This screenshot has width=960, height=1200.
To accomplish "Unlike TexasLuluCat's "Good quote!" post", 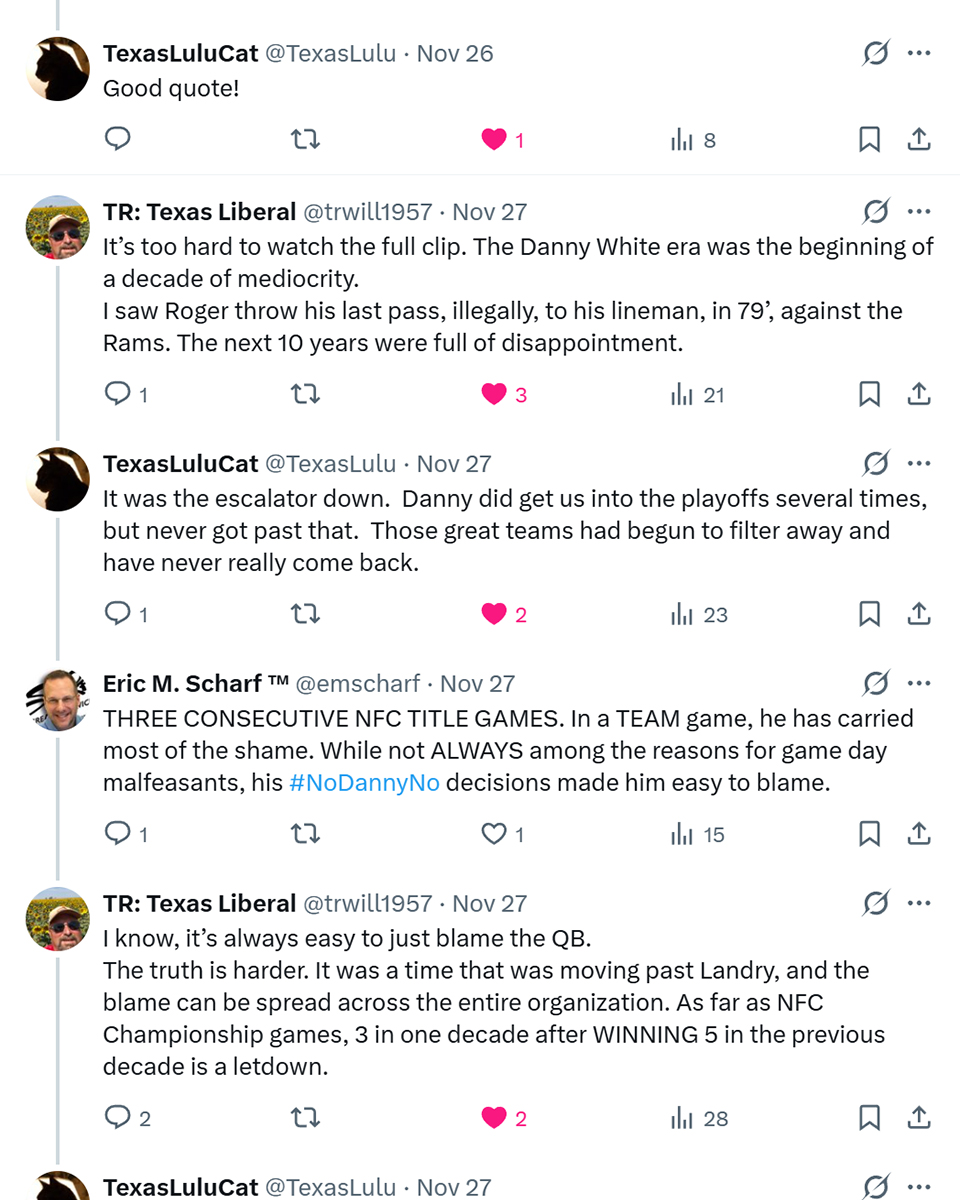I will pos(494,139).
